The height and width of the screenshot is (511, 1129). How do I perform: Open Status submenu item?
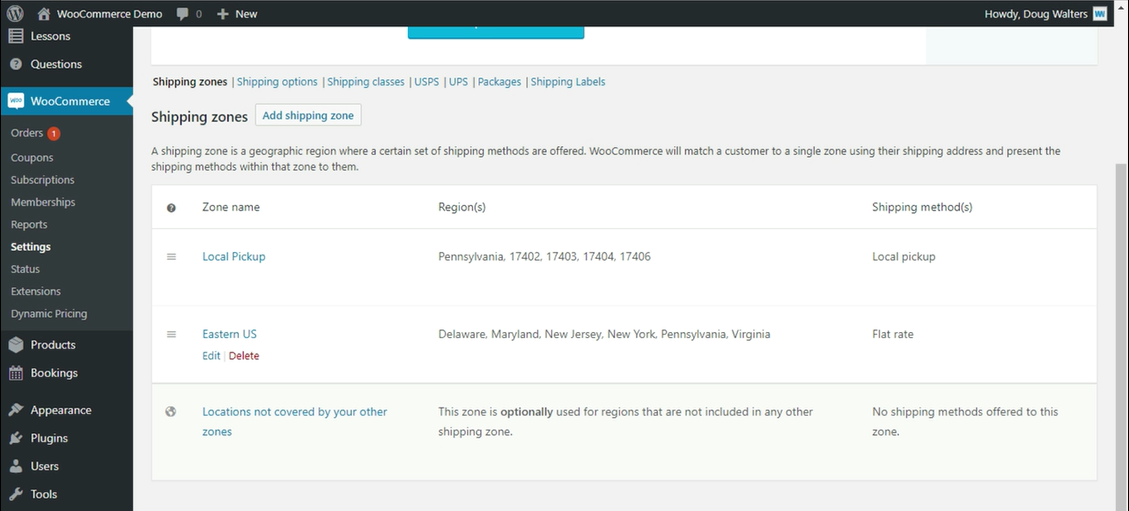(25, 269)
